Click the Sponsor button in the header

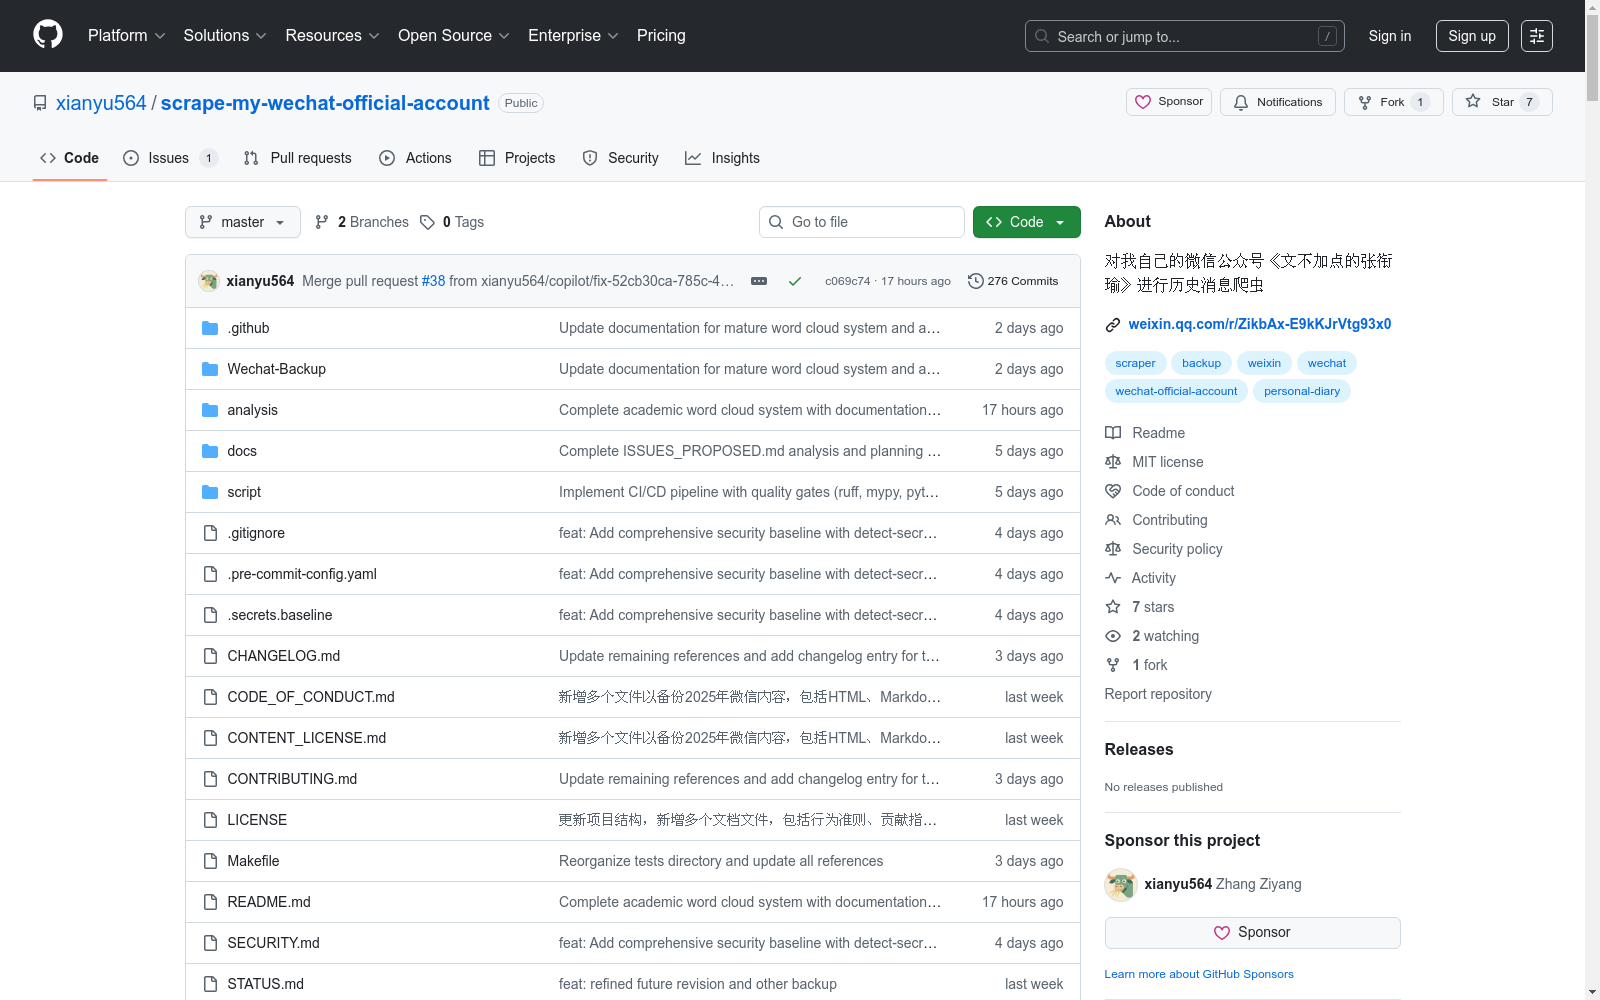coord(1169,102)
